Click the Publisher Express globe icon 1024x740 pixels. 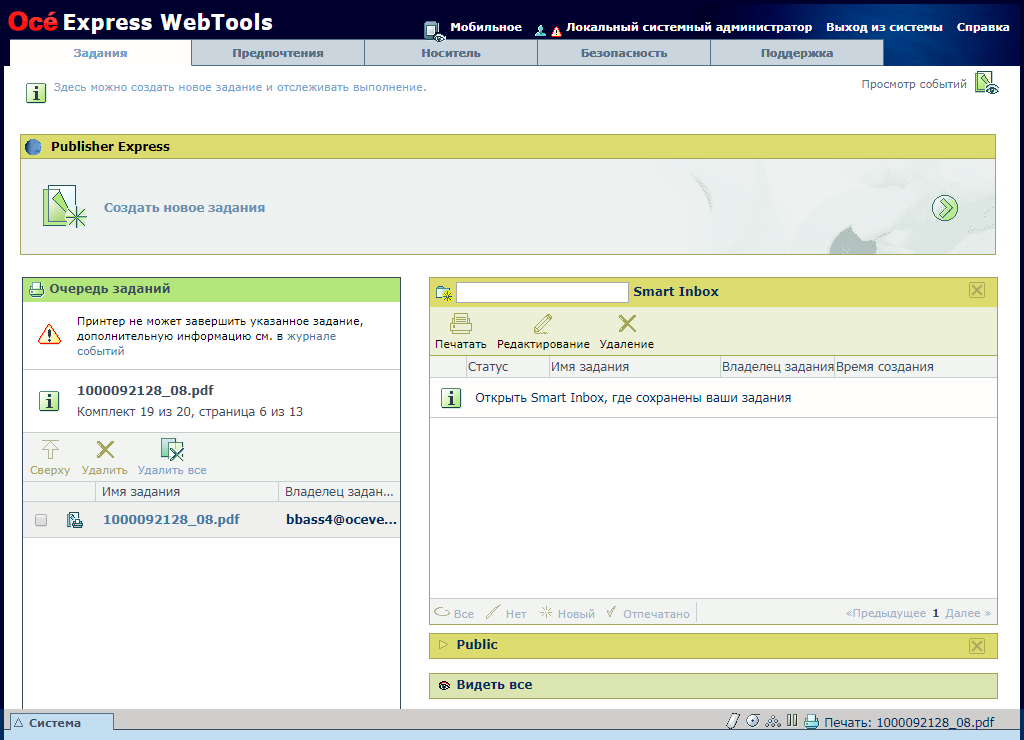(x=33, y=147)
